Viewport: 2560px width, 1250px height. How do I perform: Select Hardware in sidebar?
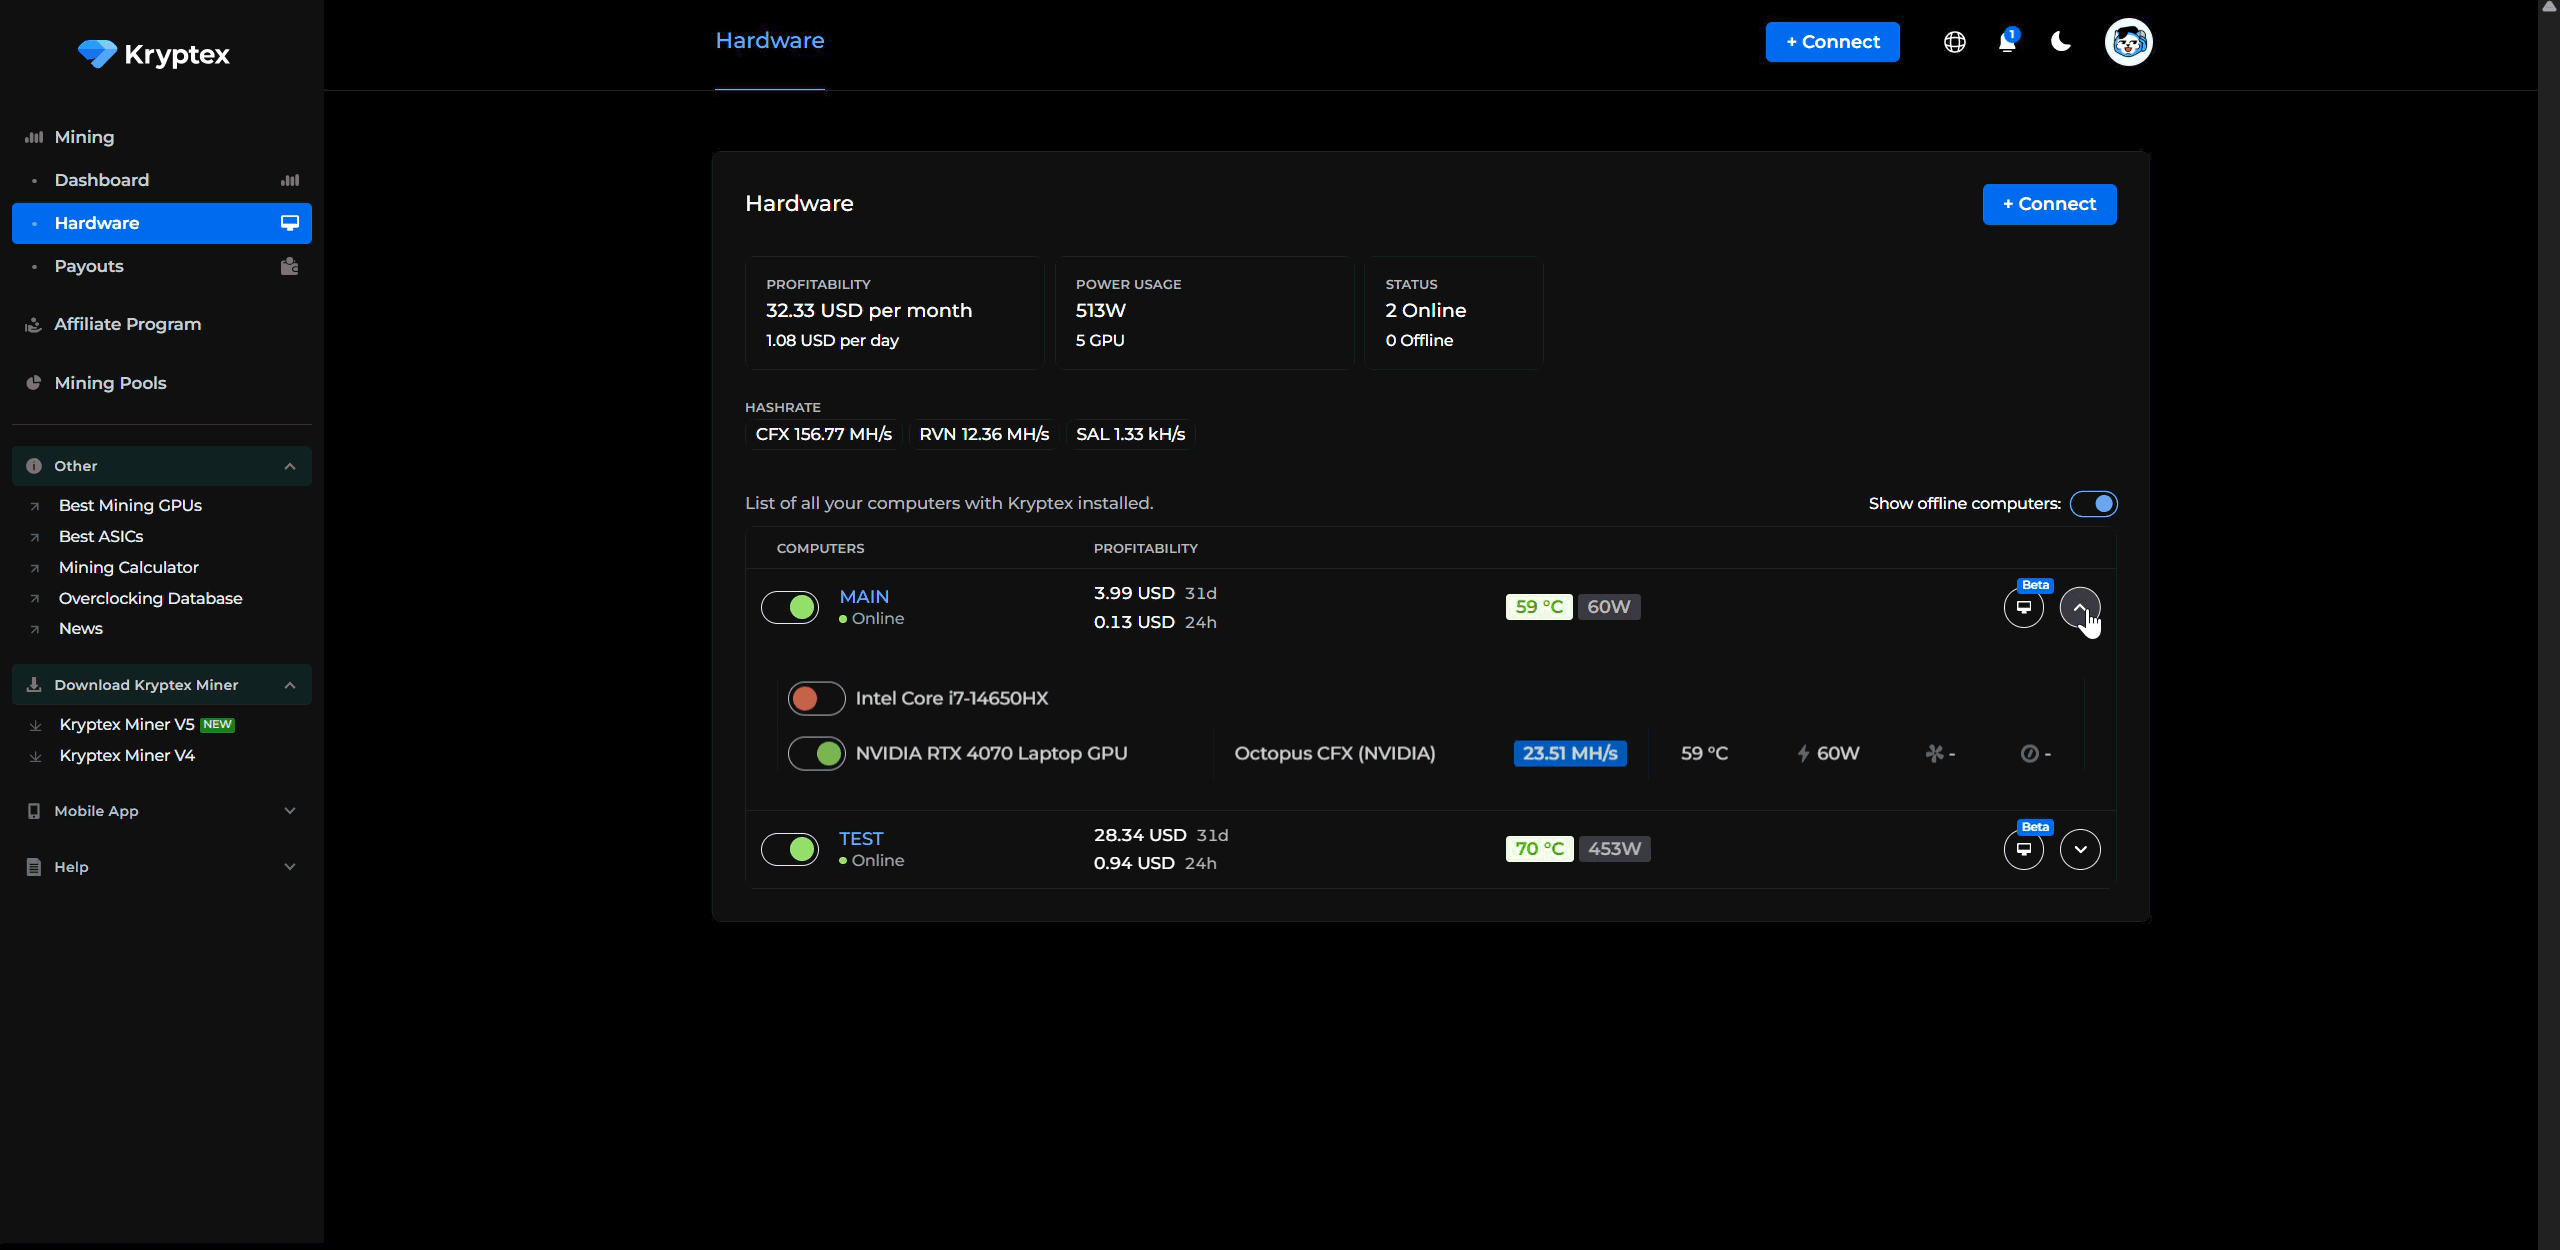162,223
